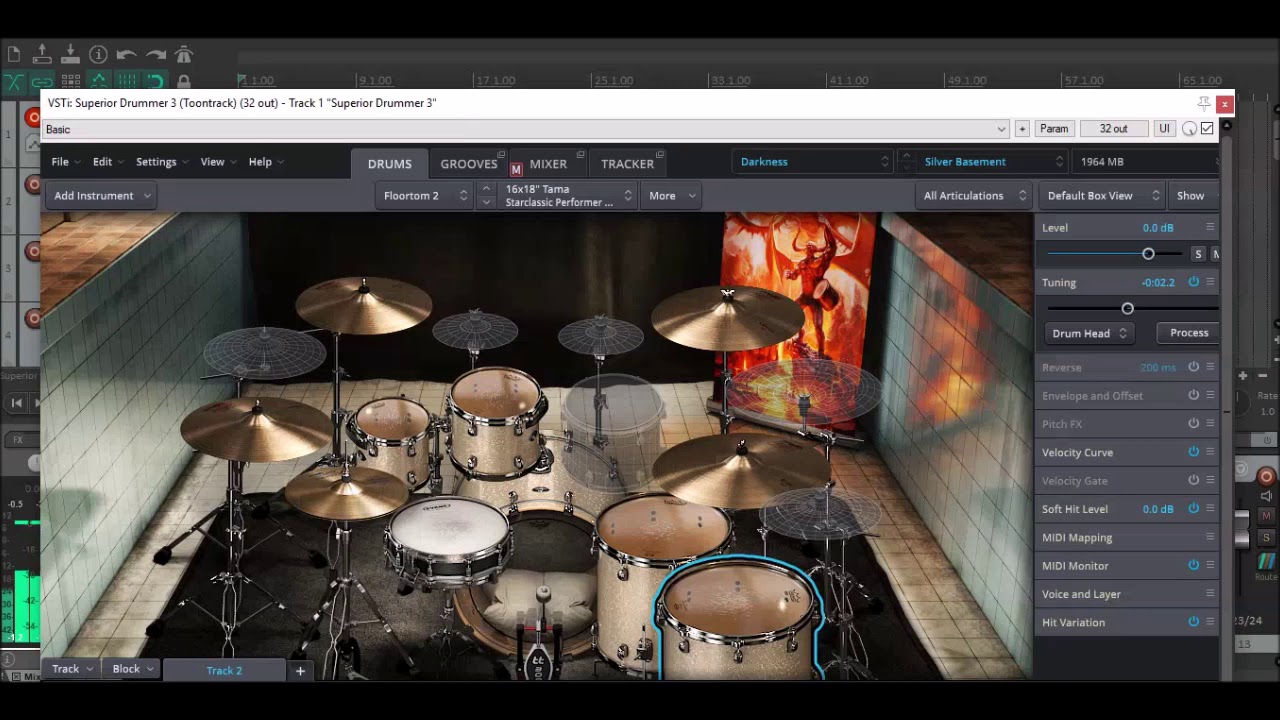This screenshot has height=720, width=1280.
Task: Open the Default Box View dropdown
Action: click(1101, 196)
